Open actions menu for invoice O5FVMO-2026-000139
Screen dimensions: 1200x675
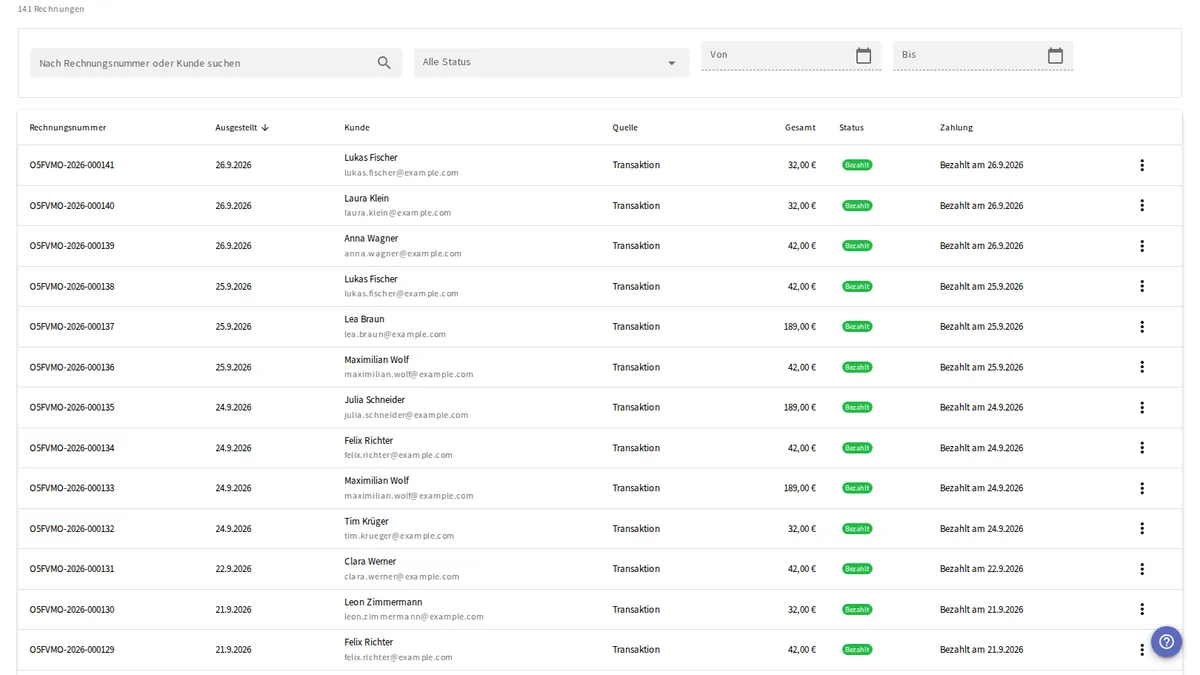tap(1142, 246)
